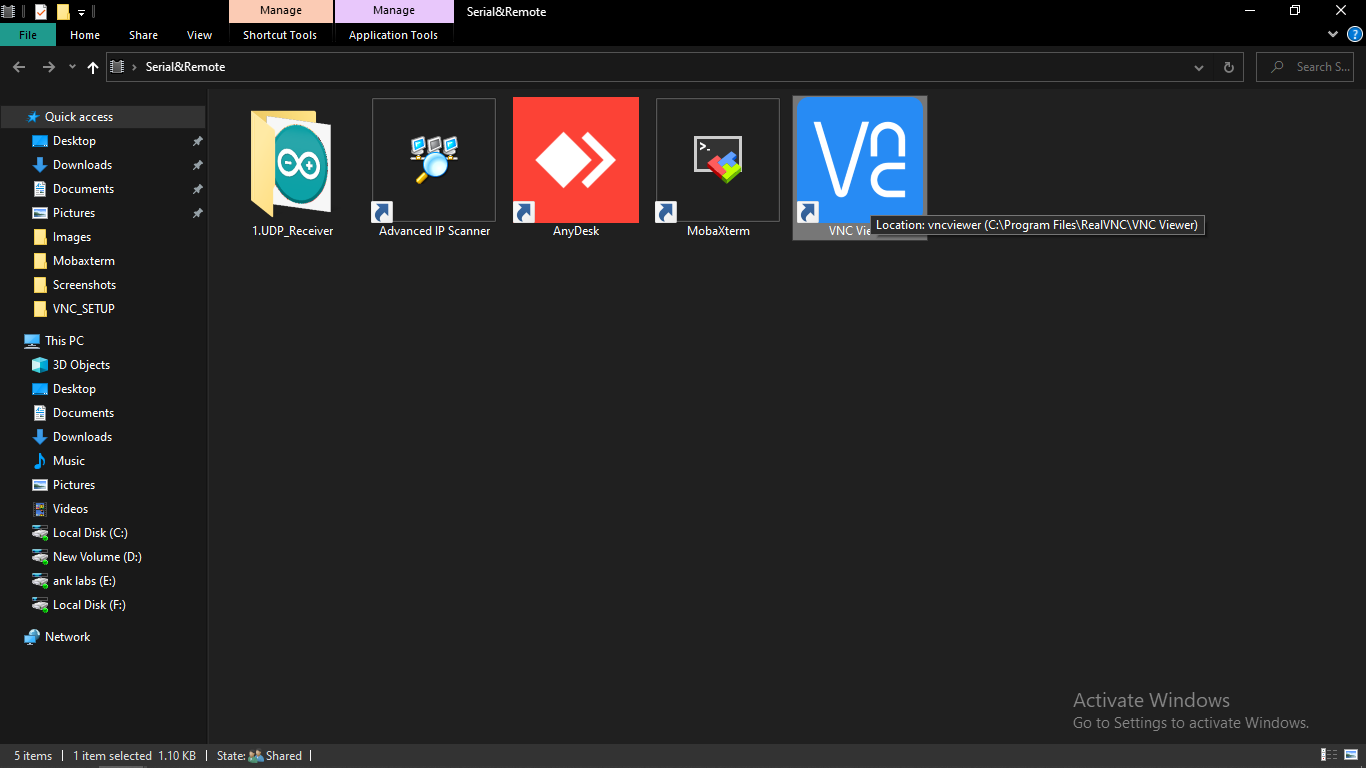The height and width of the screenshot is (768, 1366).
Task: Click the MobaXterm file name label
Action: [x=718, y=231]
